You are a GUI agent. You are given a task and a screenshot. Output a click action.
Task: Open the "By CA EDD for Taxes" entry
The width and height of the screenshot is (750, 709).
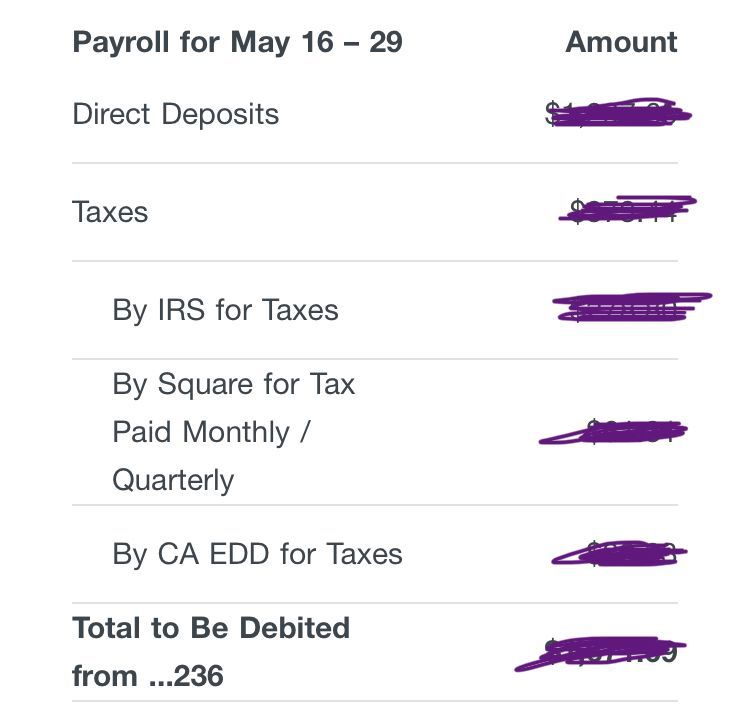click(257, 555)
